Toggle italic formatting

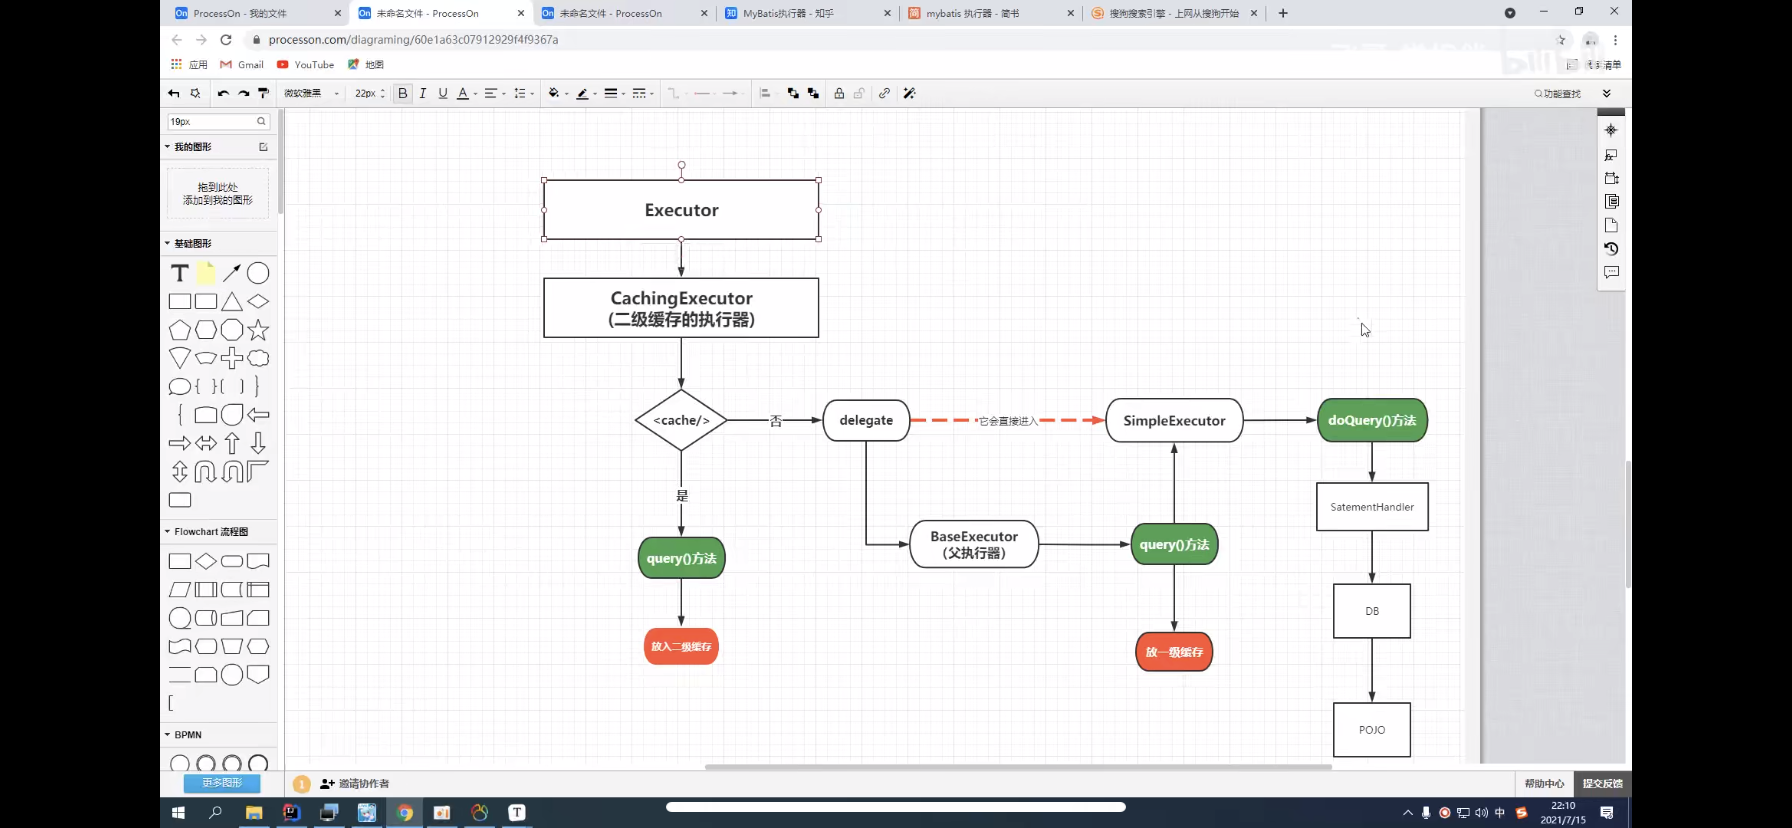click(x=423, y=93)
